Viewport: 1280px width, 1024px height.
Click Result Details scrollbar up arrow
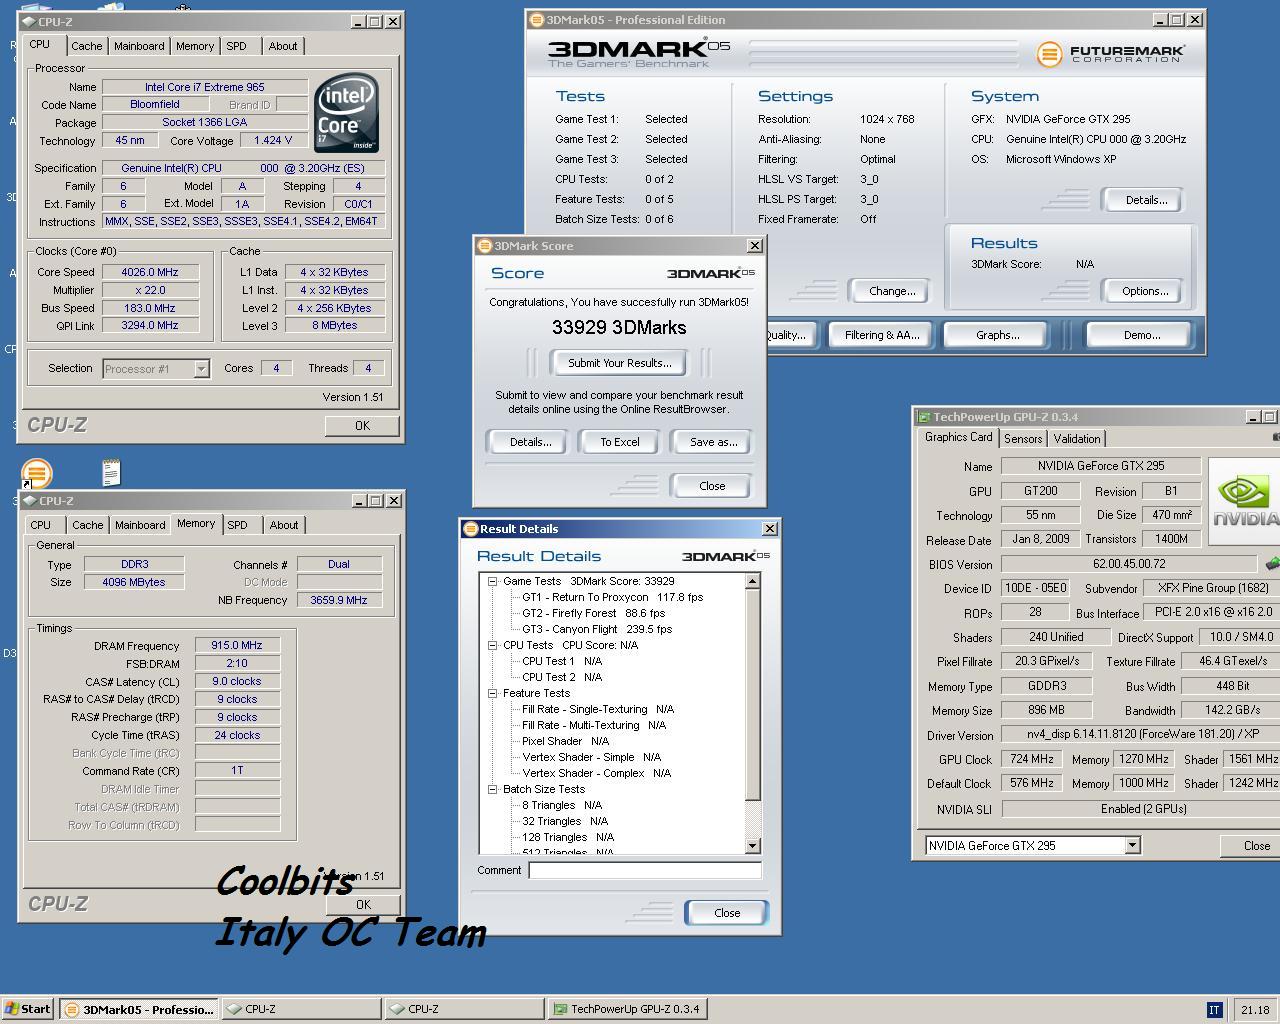(753, 581)
